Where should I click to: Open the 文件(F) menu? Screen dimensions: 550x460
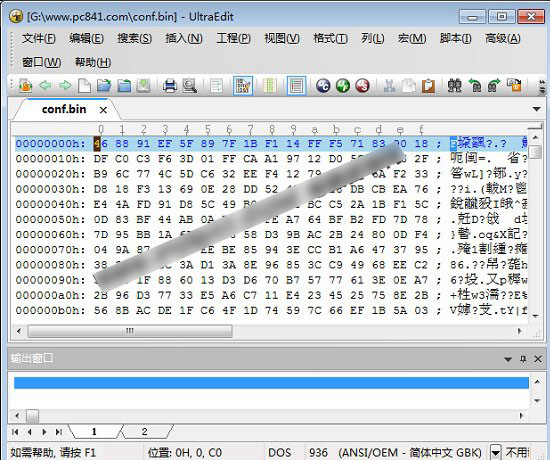(39, 38)
